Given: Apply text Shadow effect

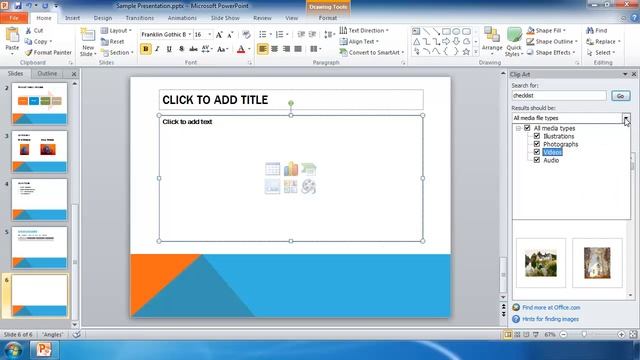Looking at the screenshot, I should coord(181,49).
